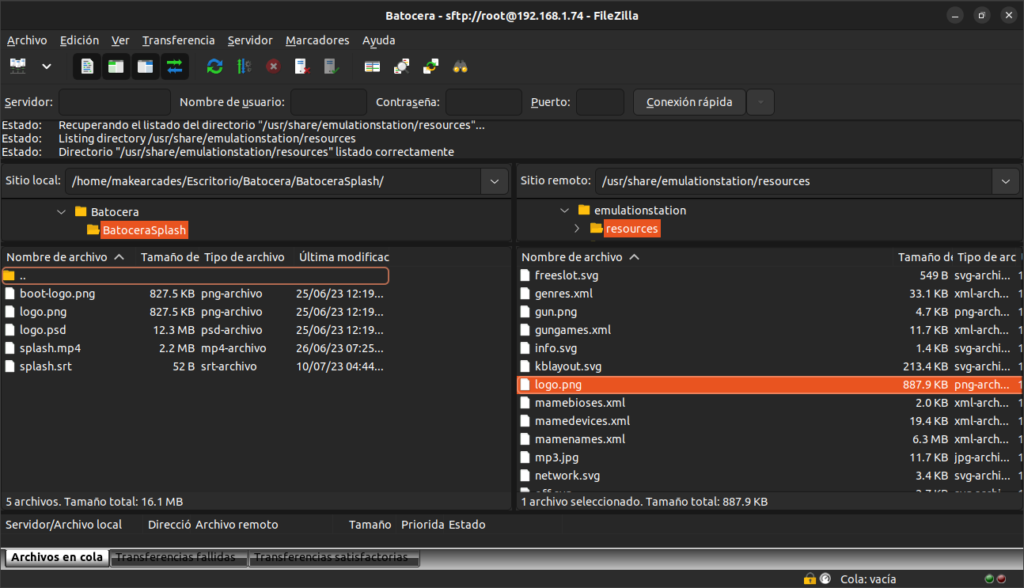Toggle the message log display
The width and height of the screenshot is (1024, 588).
coord(87,66)
